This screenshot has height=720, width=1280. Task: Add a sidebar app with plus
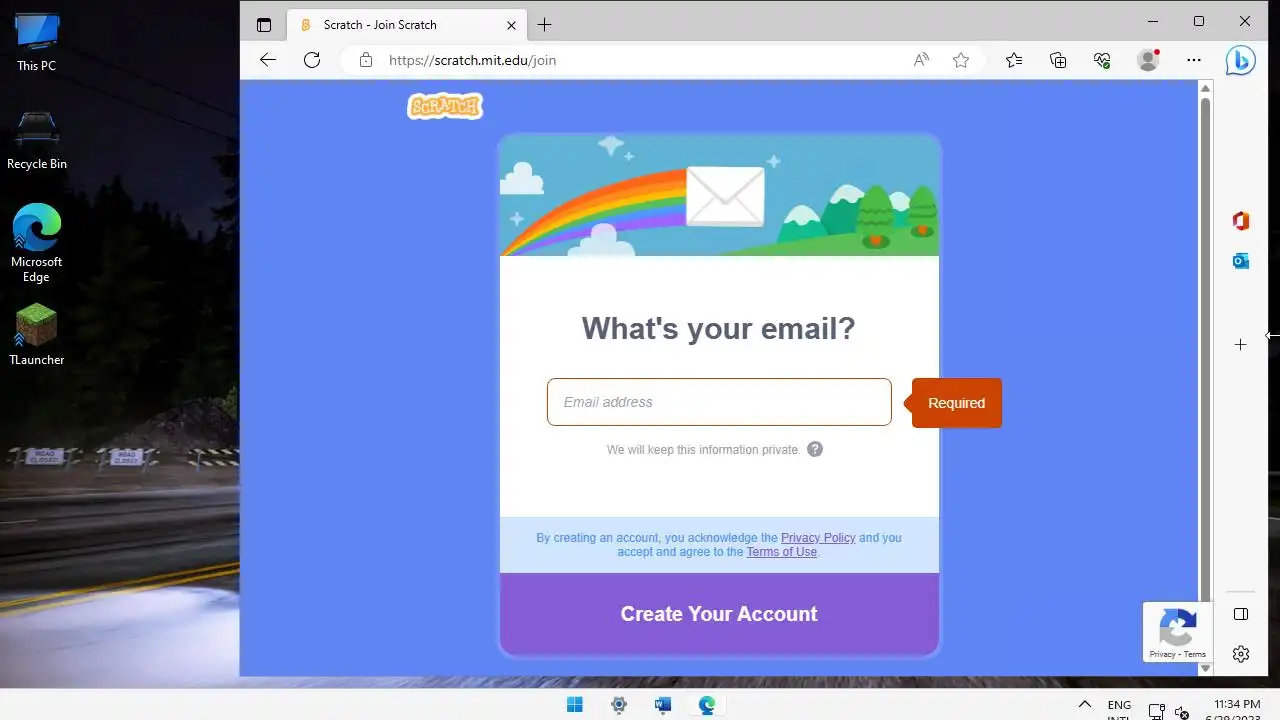(x=1241, y=344)
